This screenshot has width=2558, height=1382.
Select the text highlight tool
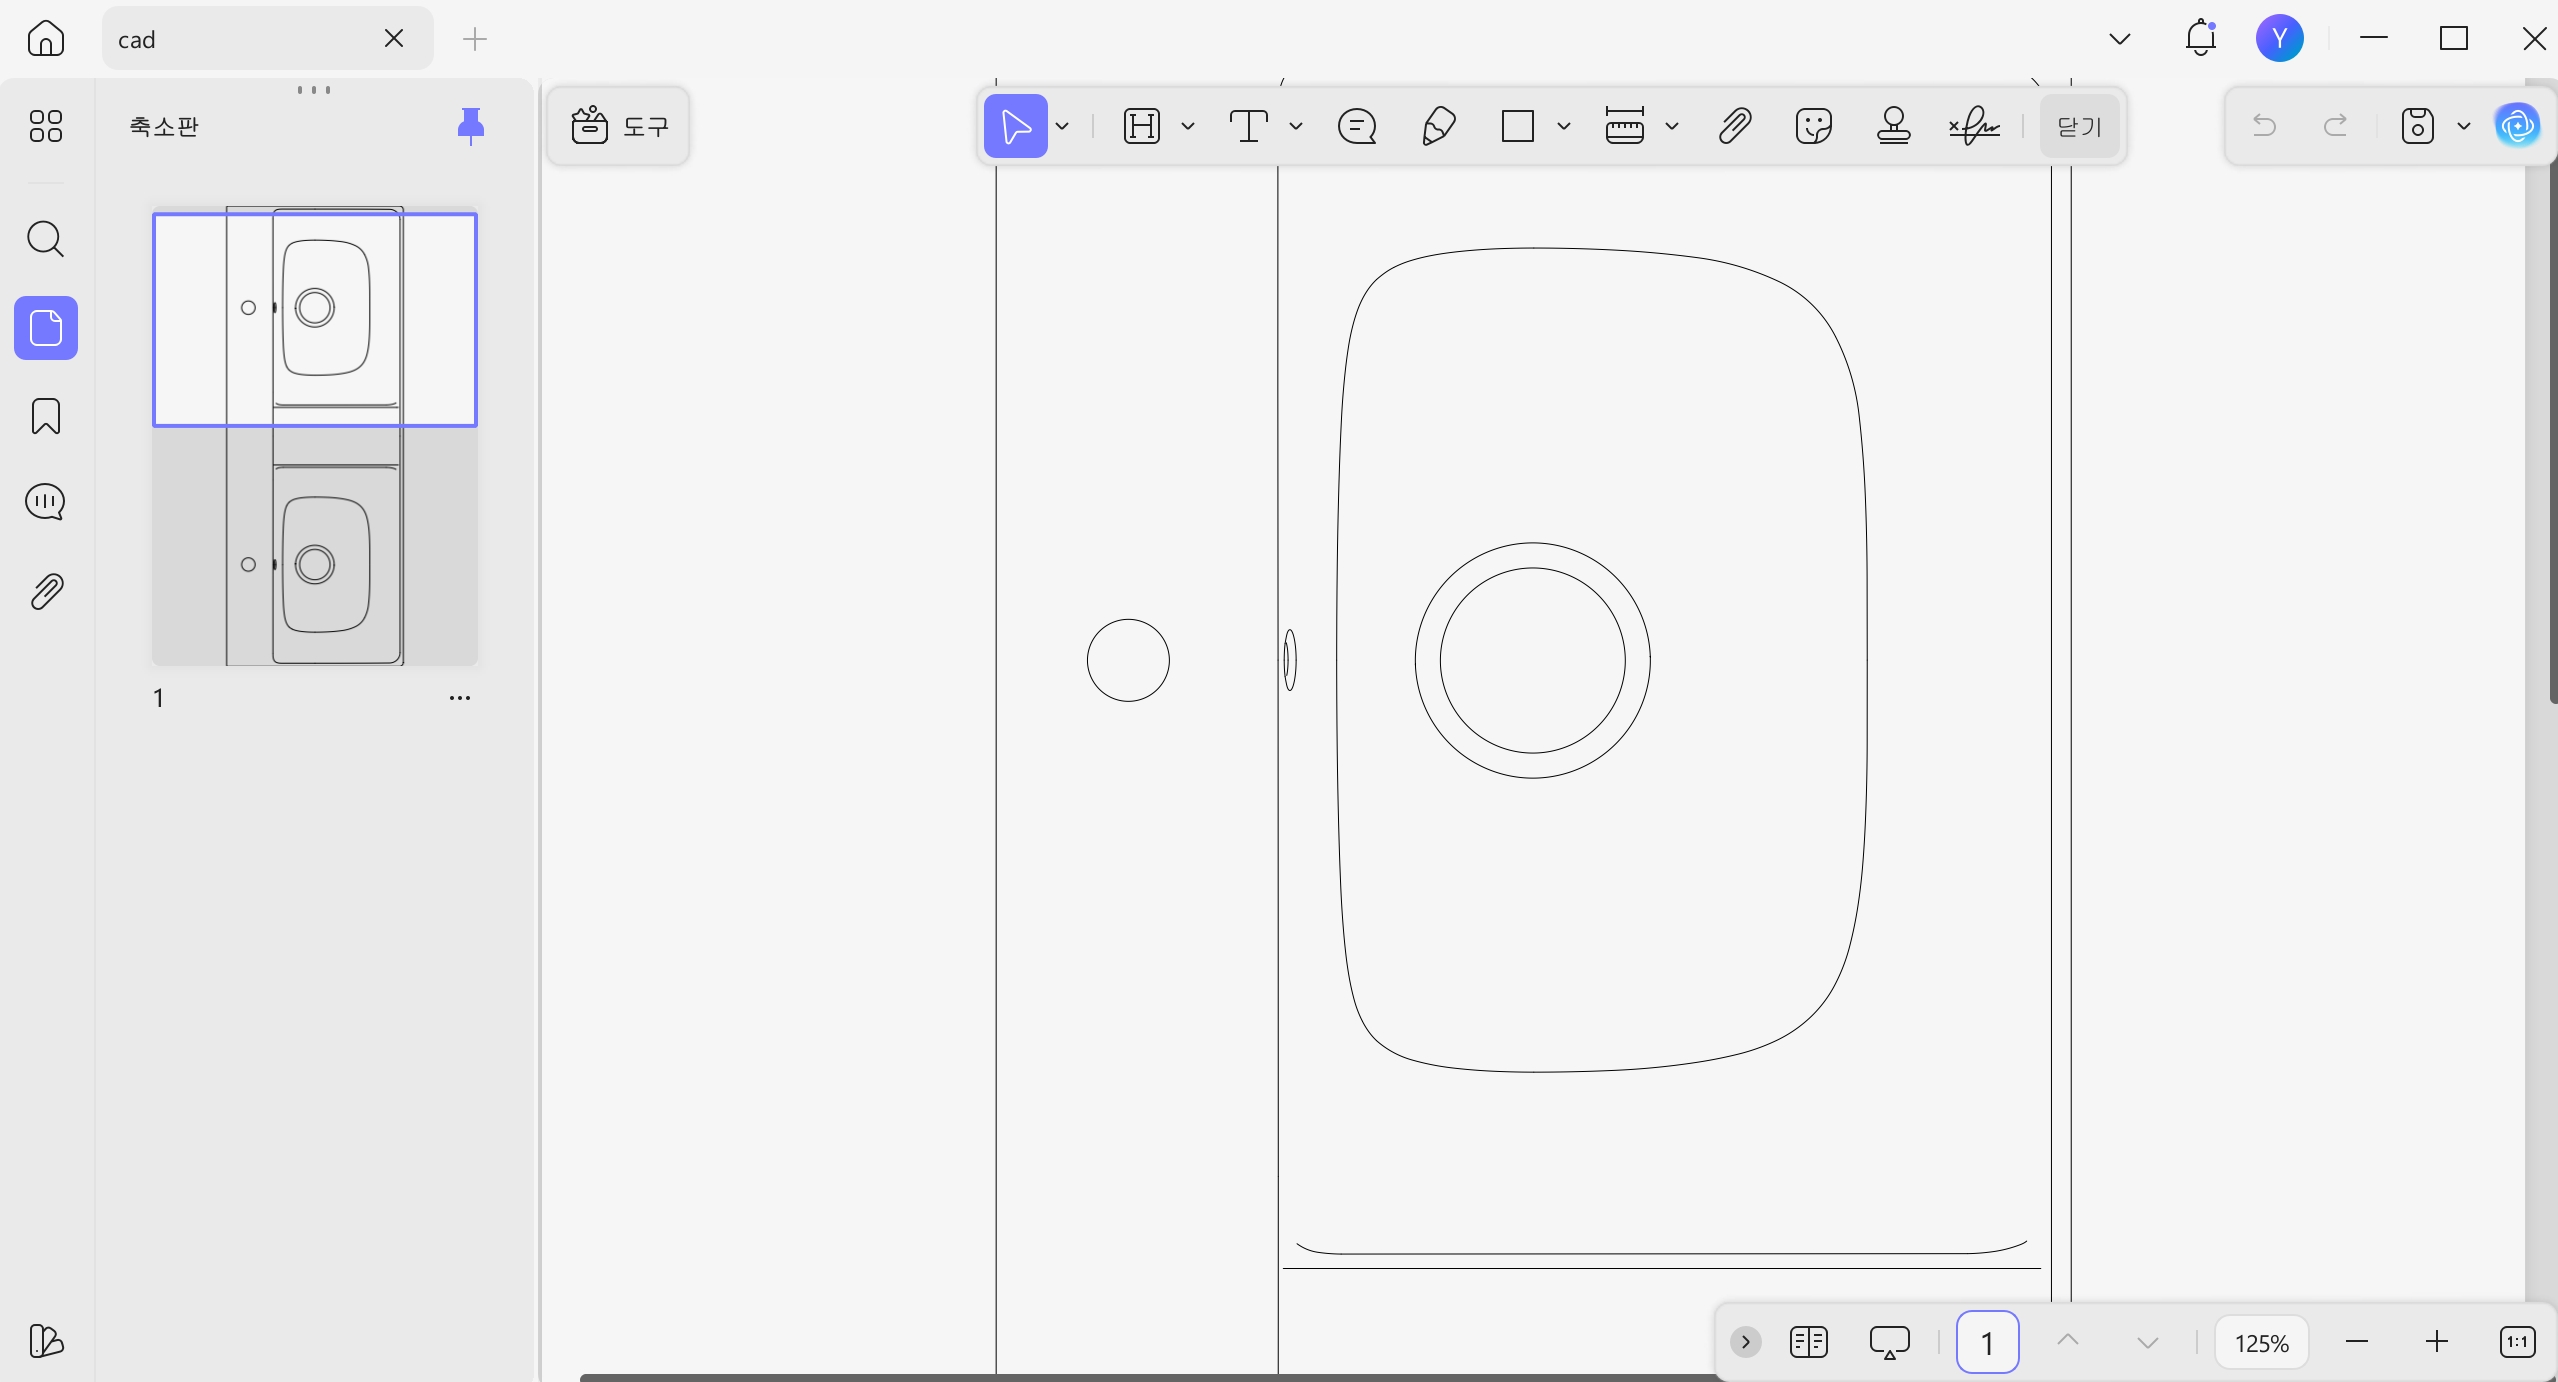[x=1142, y=126]
